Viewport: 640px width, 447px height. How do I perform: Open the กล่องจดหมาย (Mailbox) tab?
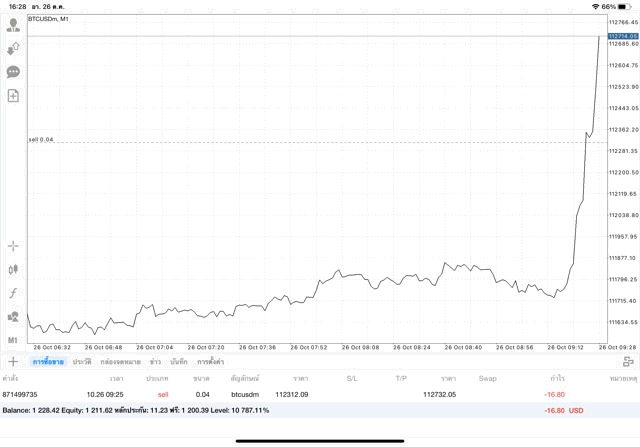point(120,361)
